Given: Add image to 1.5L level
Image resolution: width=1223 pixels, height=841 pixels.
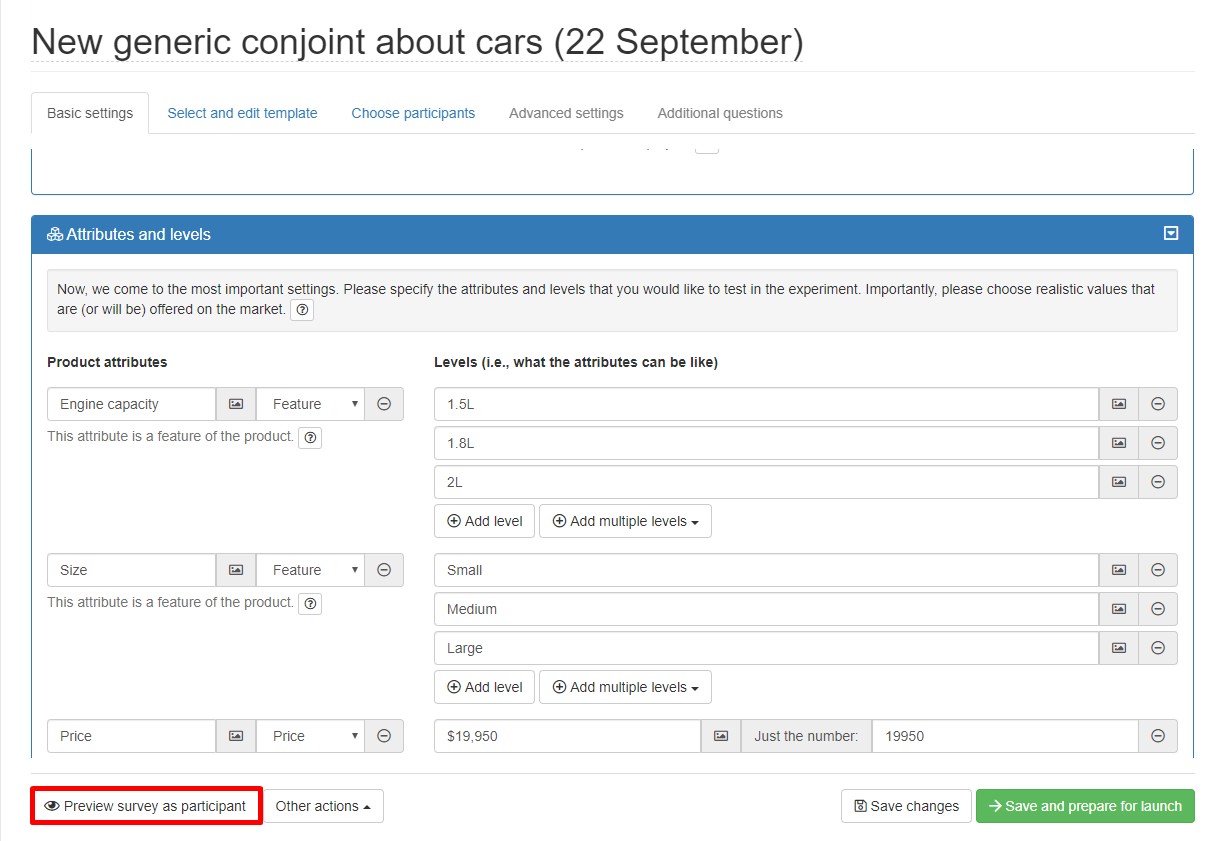Looking at the screenshot, I should [x=1119, y=404].
